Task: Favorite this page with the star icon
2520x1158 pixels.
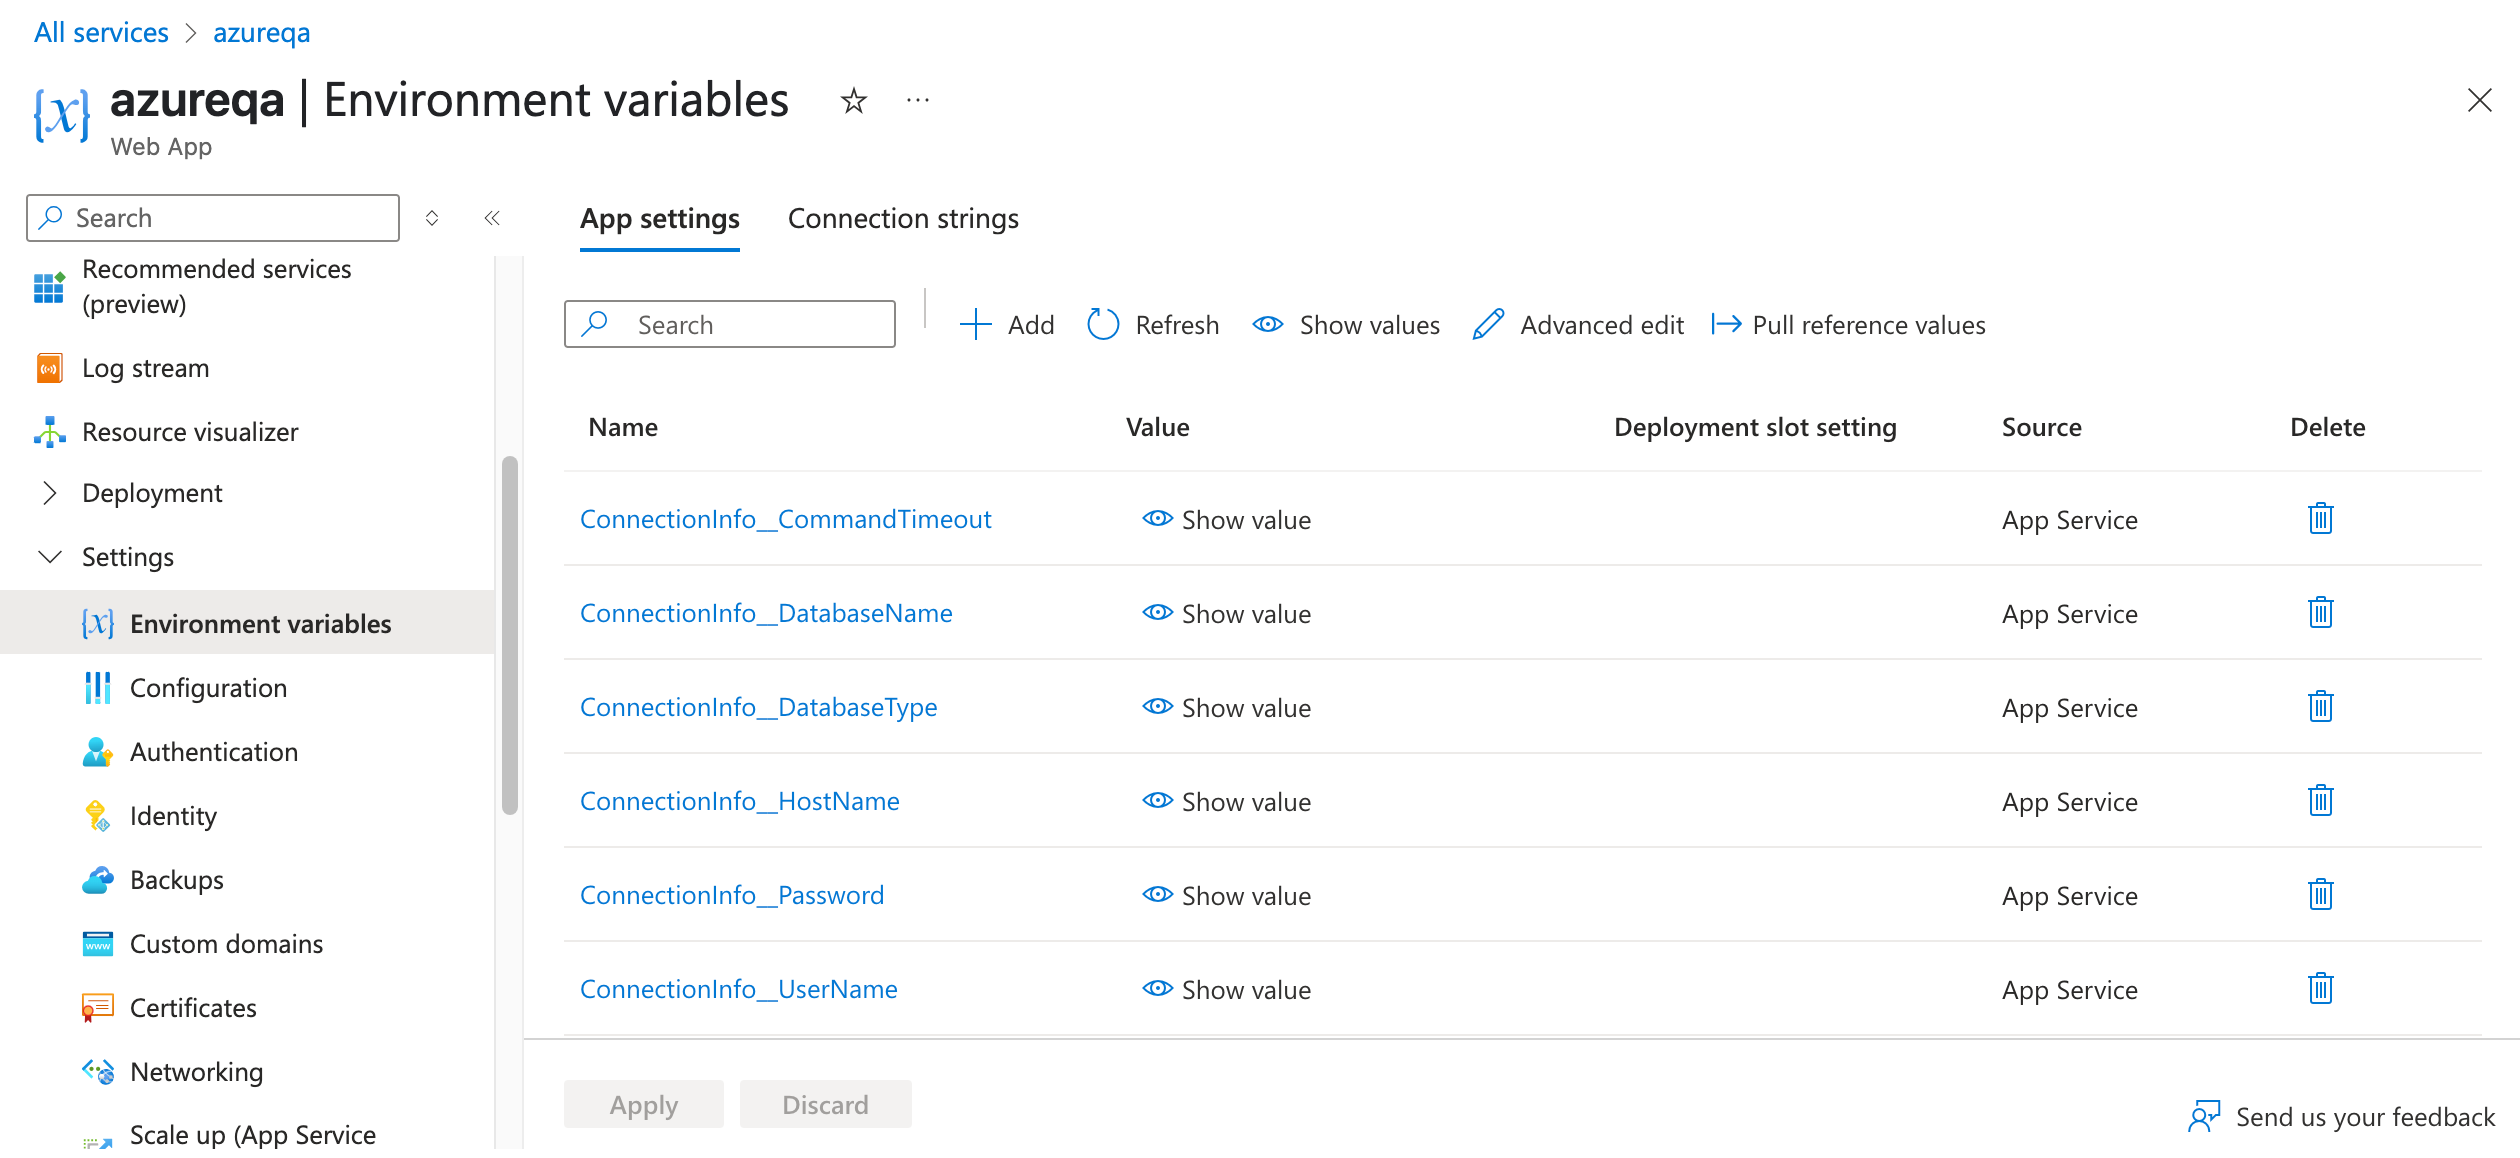Action: tap(853, 101)
